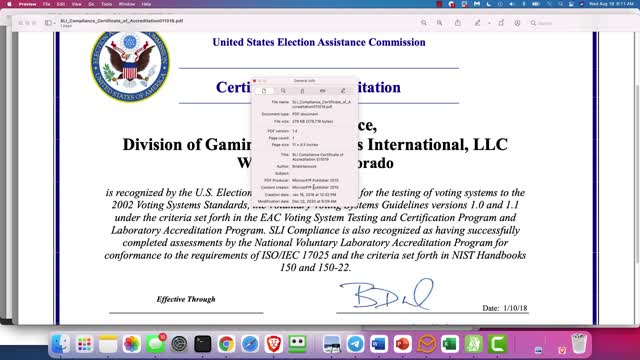Open the Window menu
640x360 pixels.
[127, 4]
